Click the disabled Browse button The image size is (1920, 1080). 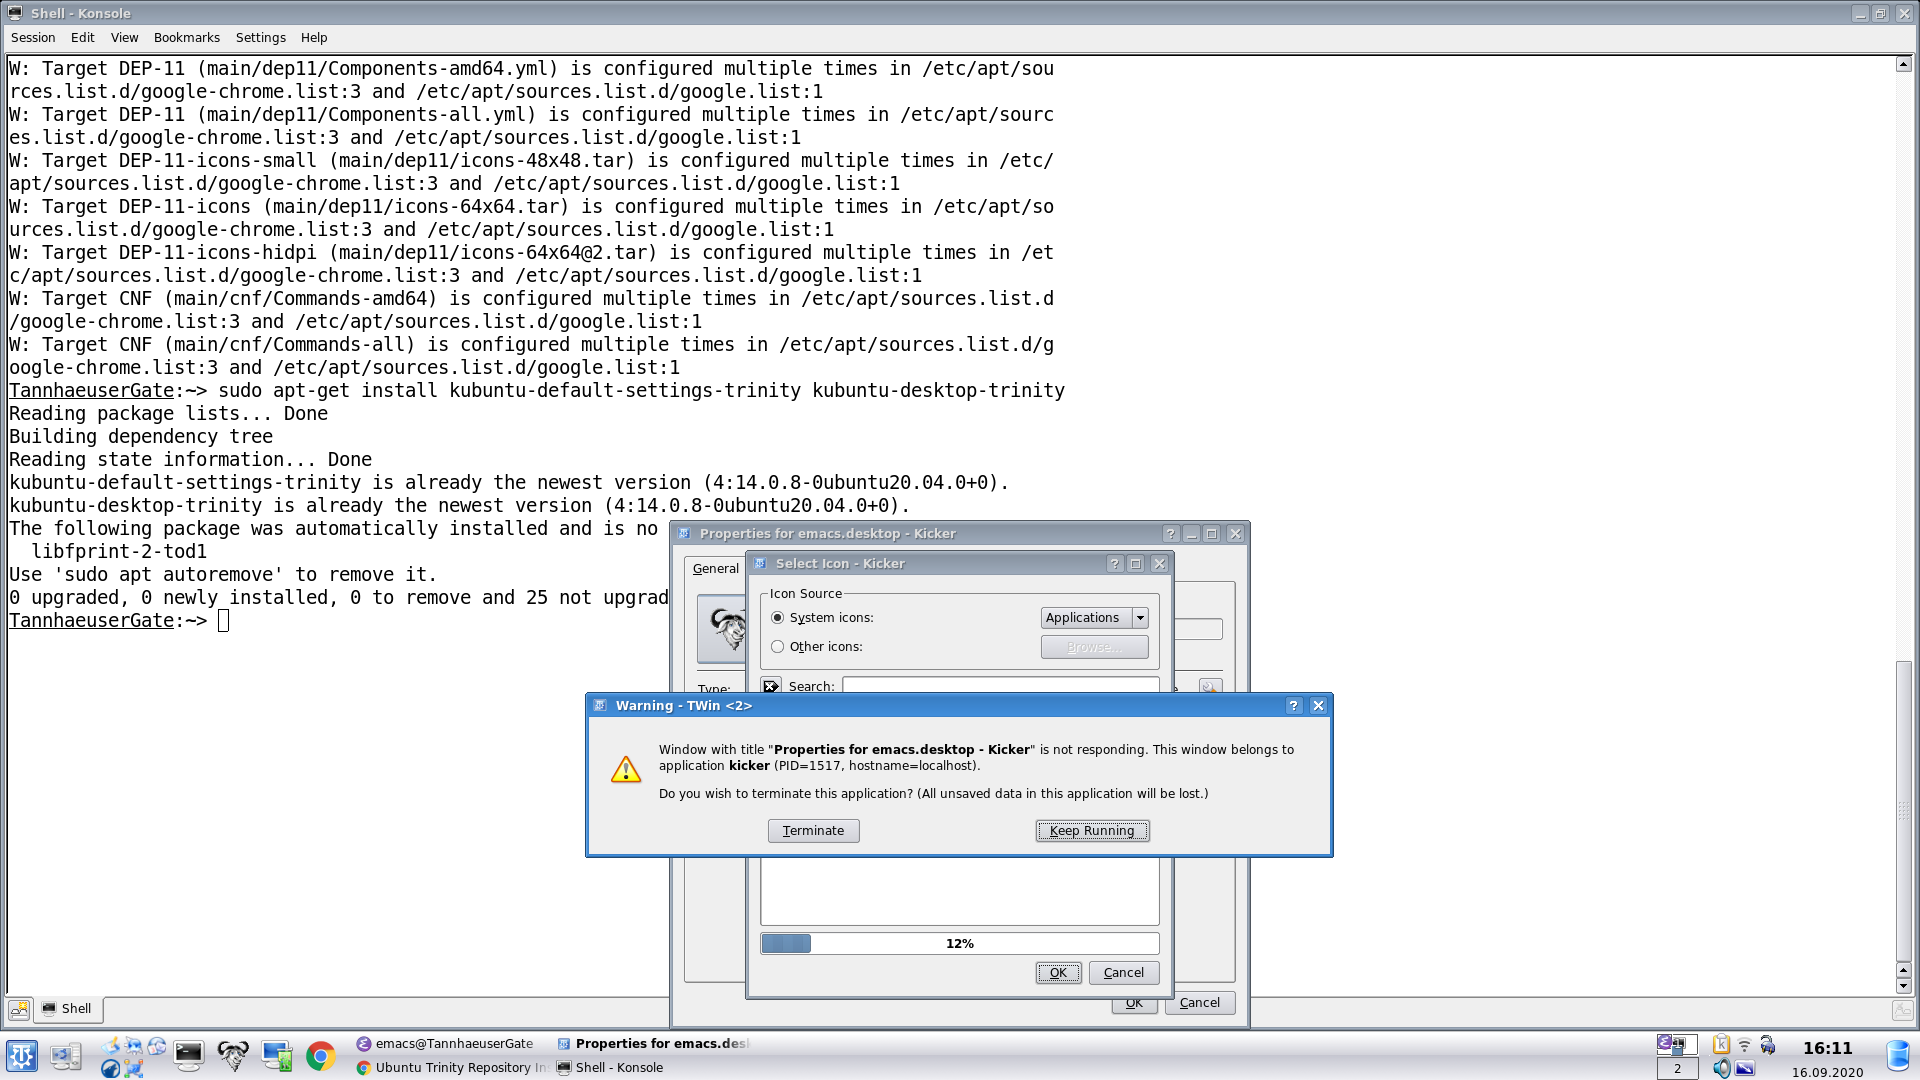1095,647
